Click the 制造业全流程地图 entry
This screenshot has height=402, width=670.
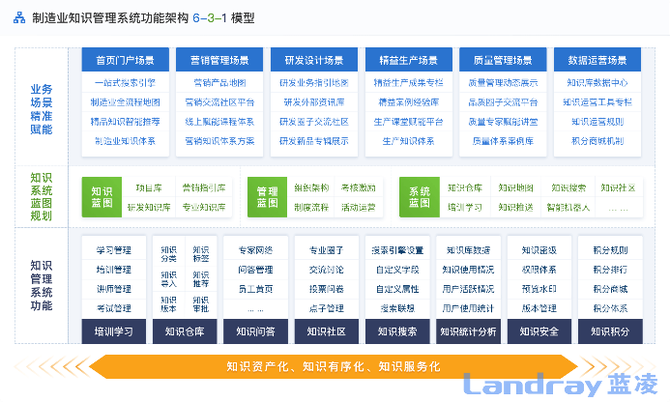125,102
